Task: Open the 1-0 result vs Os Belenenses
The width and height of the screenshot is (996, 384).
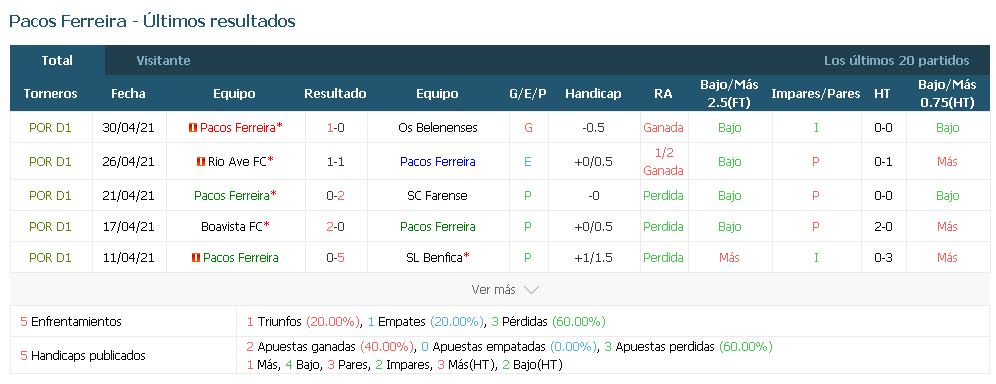Action: coord(335,128)
